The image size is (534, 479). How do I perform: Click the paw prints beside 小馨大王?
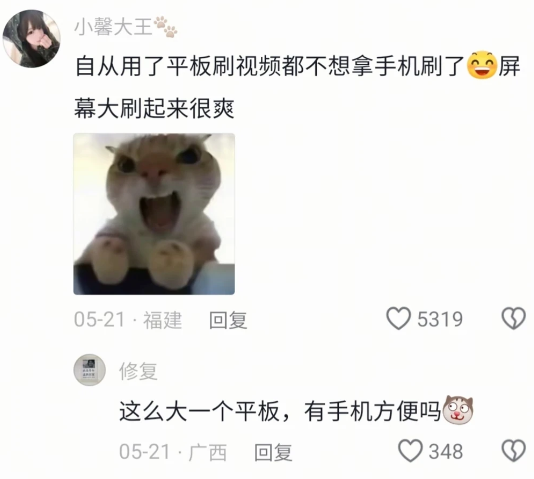click(166, 27)
